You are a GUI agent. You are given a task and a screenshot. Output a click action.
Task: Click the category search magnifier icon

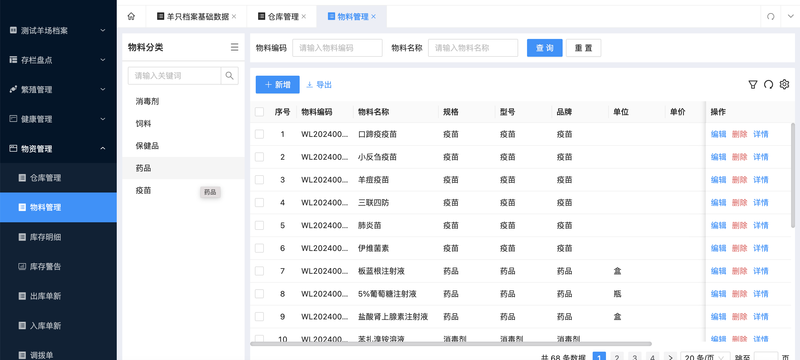pos(230,76)
